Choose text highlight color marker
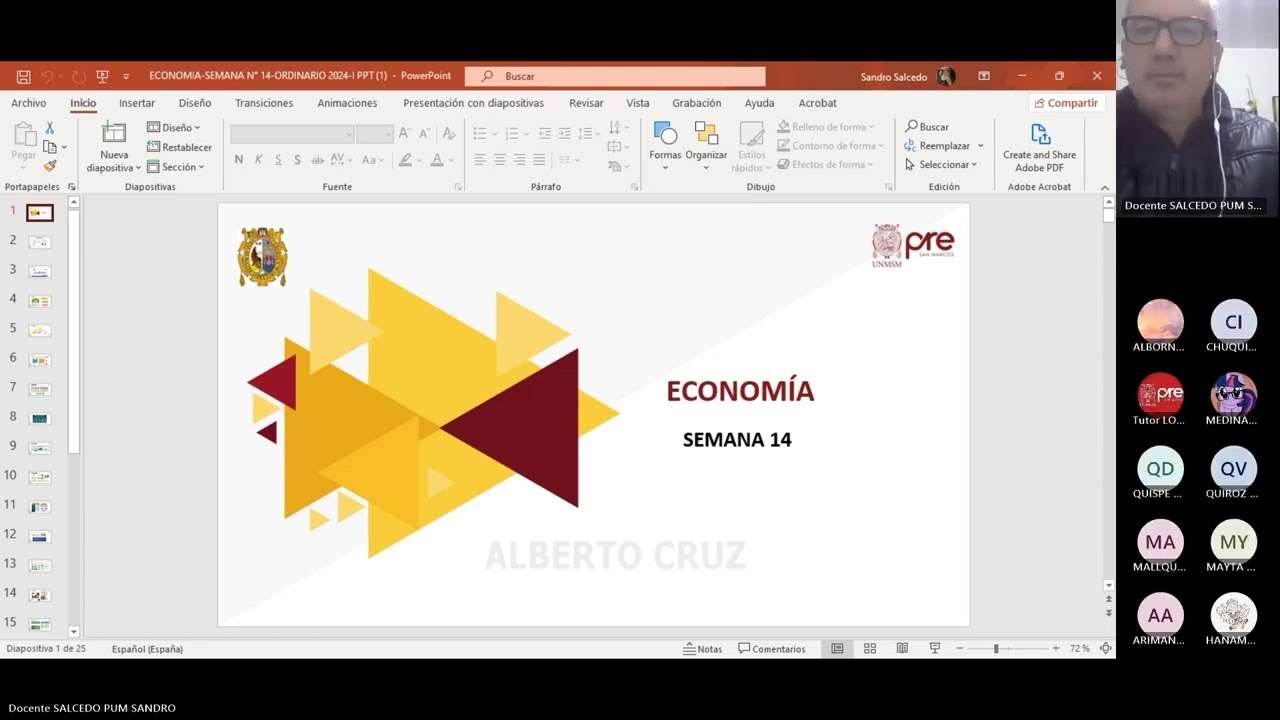The image size is (1280, 720). coord(406,160)
